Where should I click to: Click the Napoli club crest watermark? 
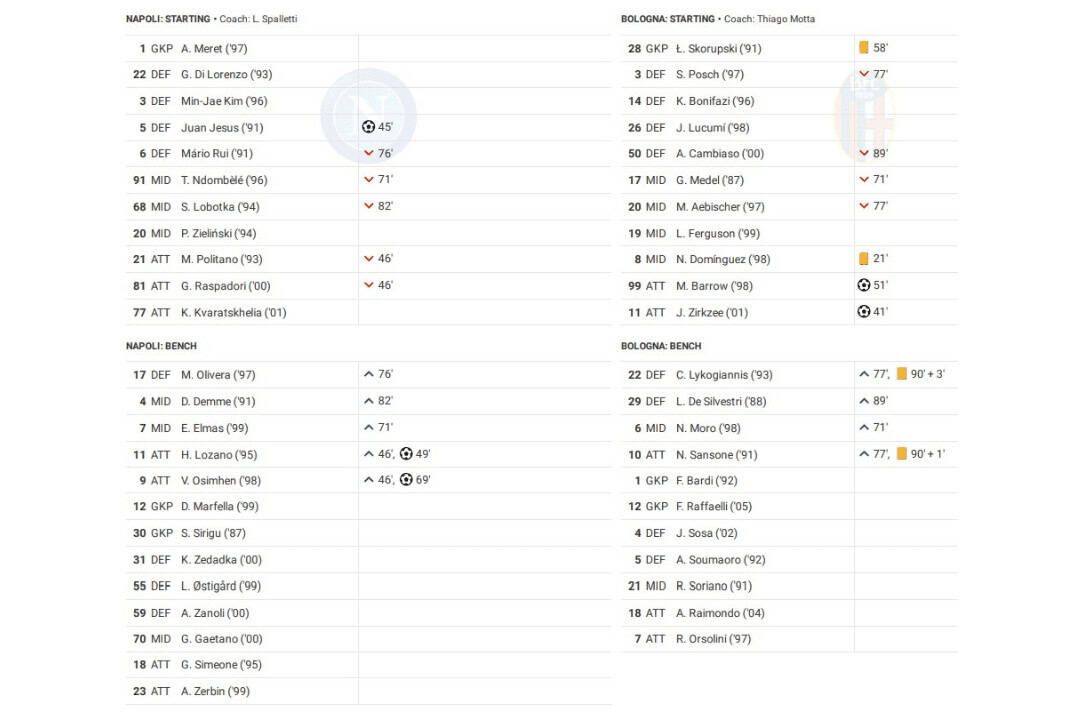point(368,115)
